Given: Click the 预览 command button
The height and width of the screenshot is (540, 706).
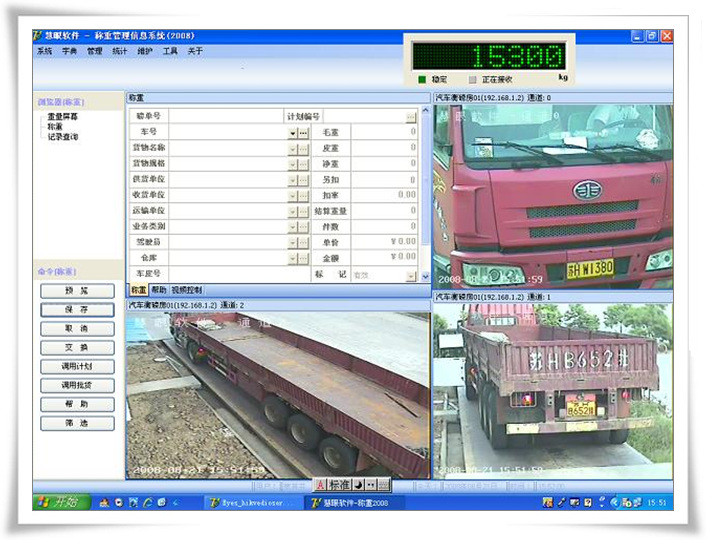Looking at the screenshot, I should tap(77, 291).
